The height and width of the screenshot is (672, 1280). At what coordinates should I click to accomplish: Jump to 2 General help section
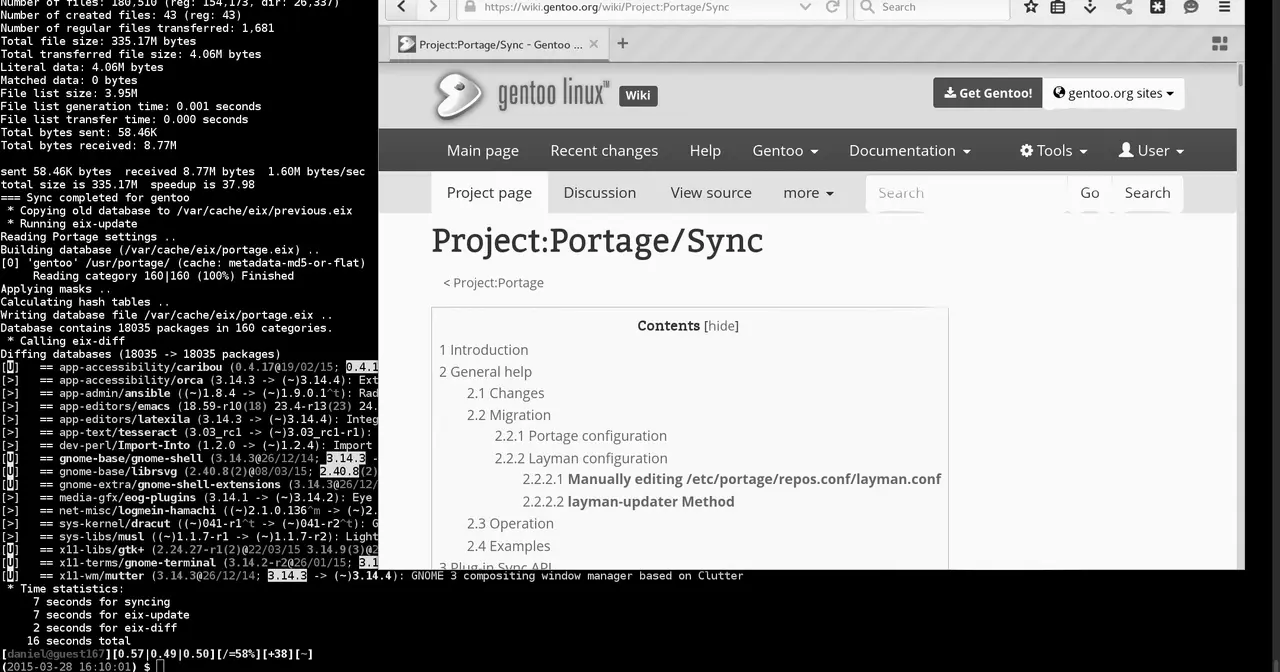tap(485, 372)
